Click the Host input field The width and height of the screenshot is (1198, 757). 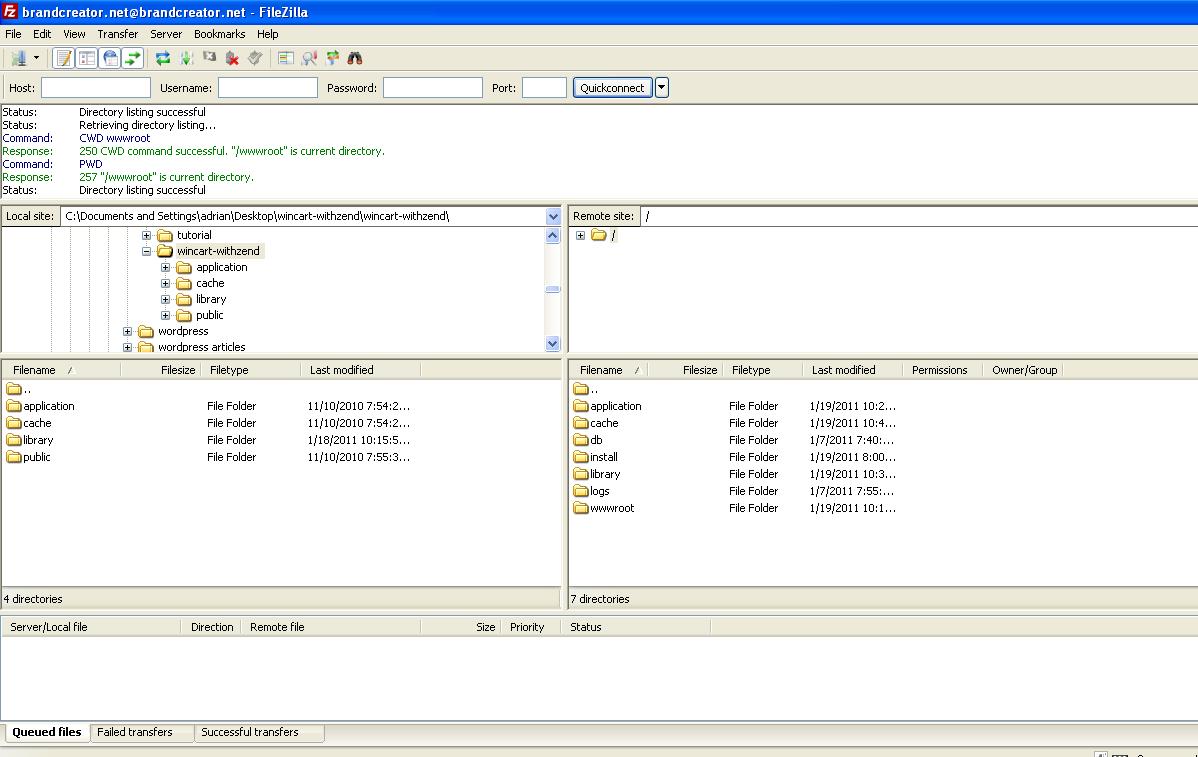point(96,88)
